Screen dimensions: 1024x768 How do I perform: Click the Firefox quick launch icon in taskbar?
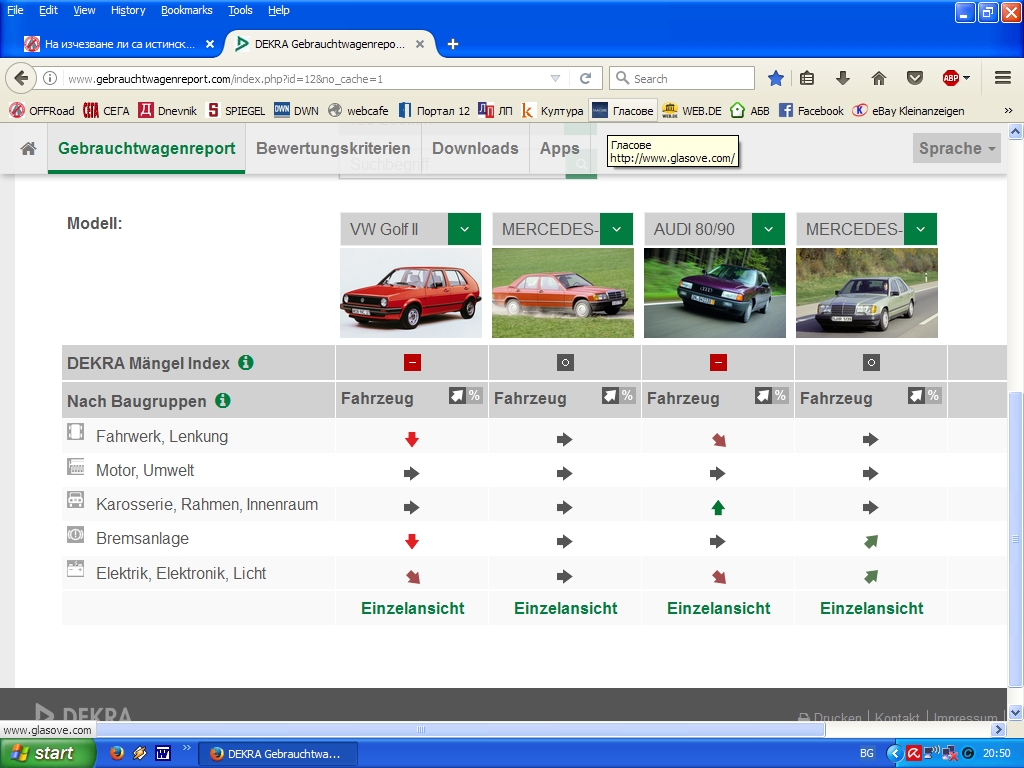point(117,753)
